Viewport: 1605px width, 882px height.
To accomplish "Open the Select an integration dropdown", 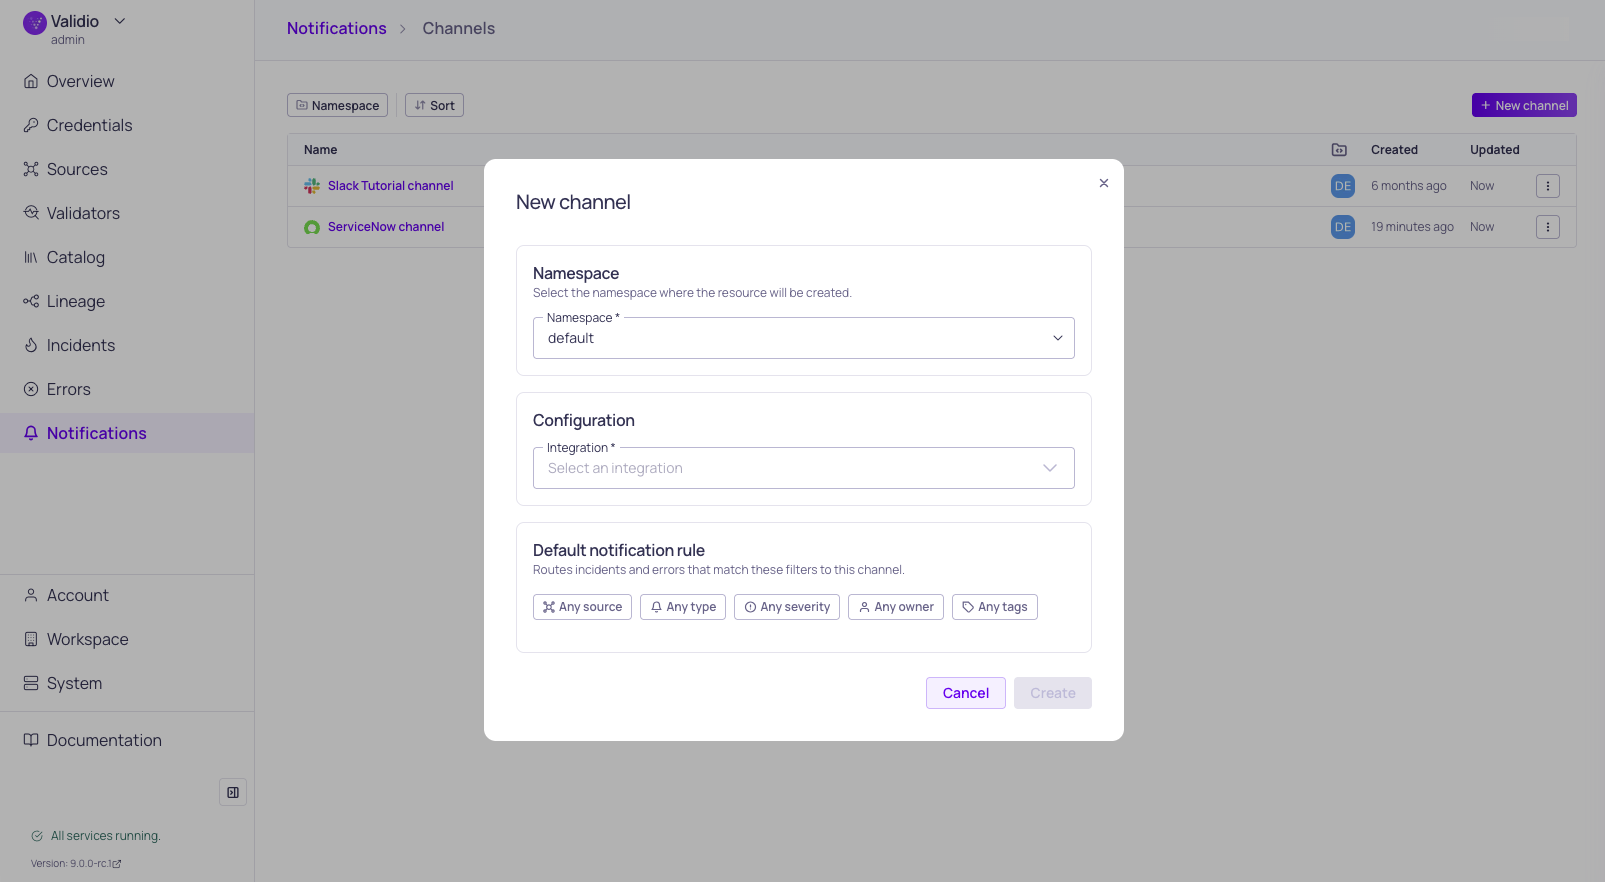I will click(x=803, y=468).
